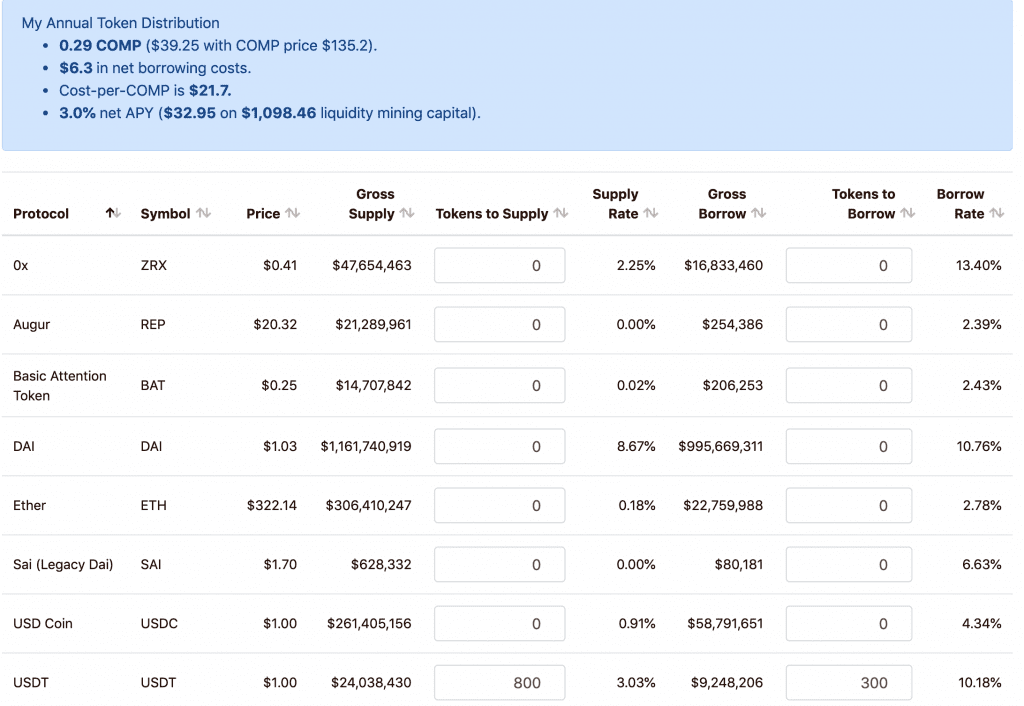Click the USDT Tokens to Borrow input
Viewport: 1024px width, 706px height.
coord(848,683)
